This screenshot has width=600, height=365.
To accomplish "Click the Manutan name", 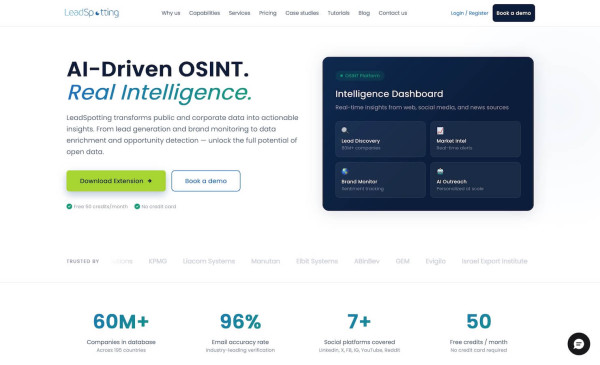I will 266,261.
